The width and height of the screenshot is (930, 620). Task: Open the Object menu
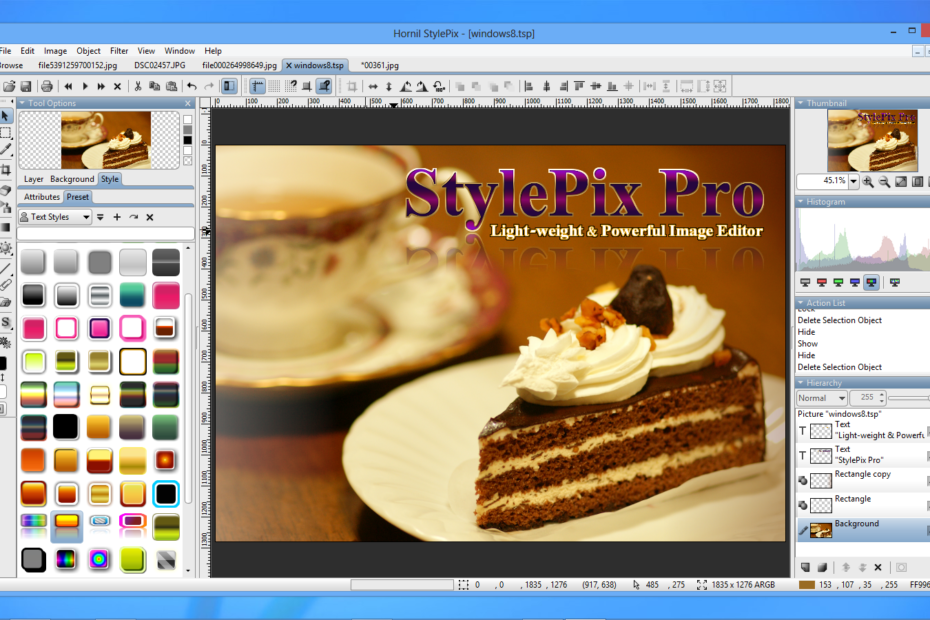(88, 51)
